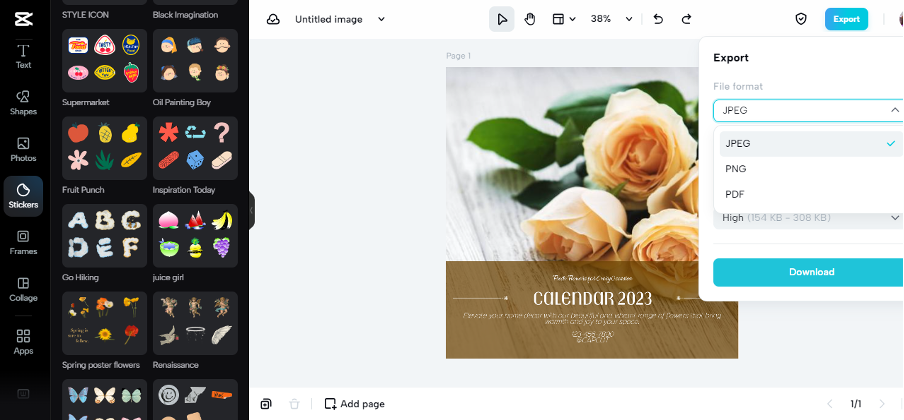
Task: Select the pointer selection tool
Action: [502, 19]
